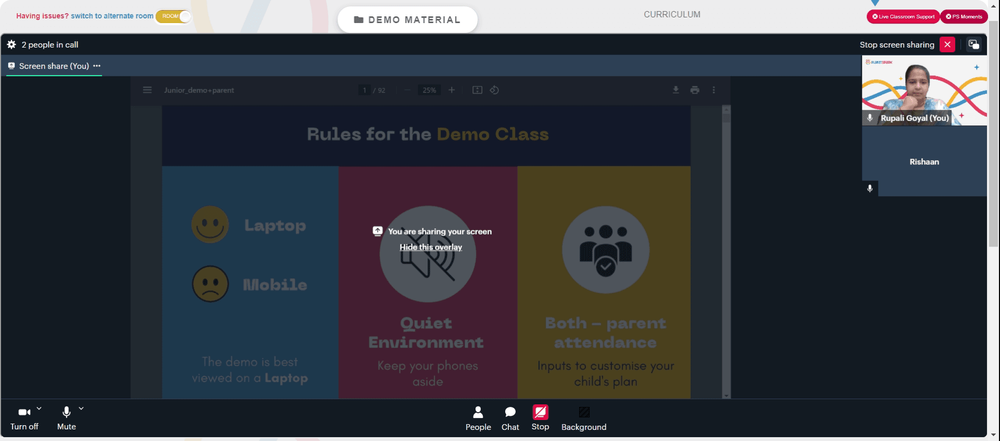Click the red X stop sharing button
This screenshot has width=1000, height=441.
[947, 45]
